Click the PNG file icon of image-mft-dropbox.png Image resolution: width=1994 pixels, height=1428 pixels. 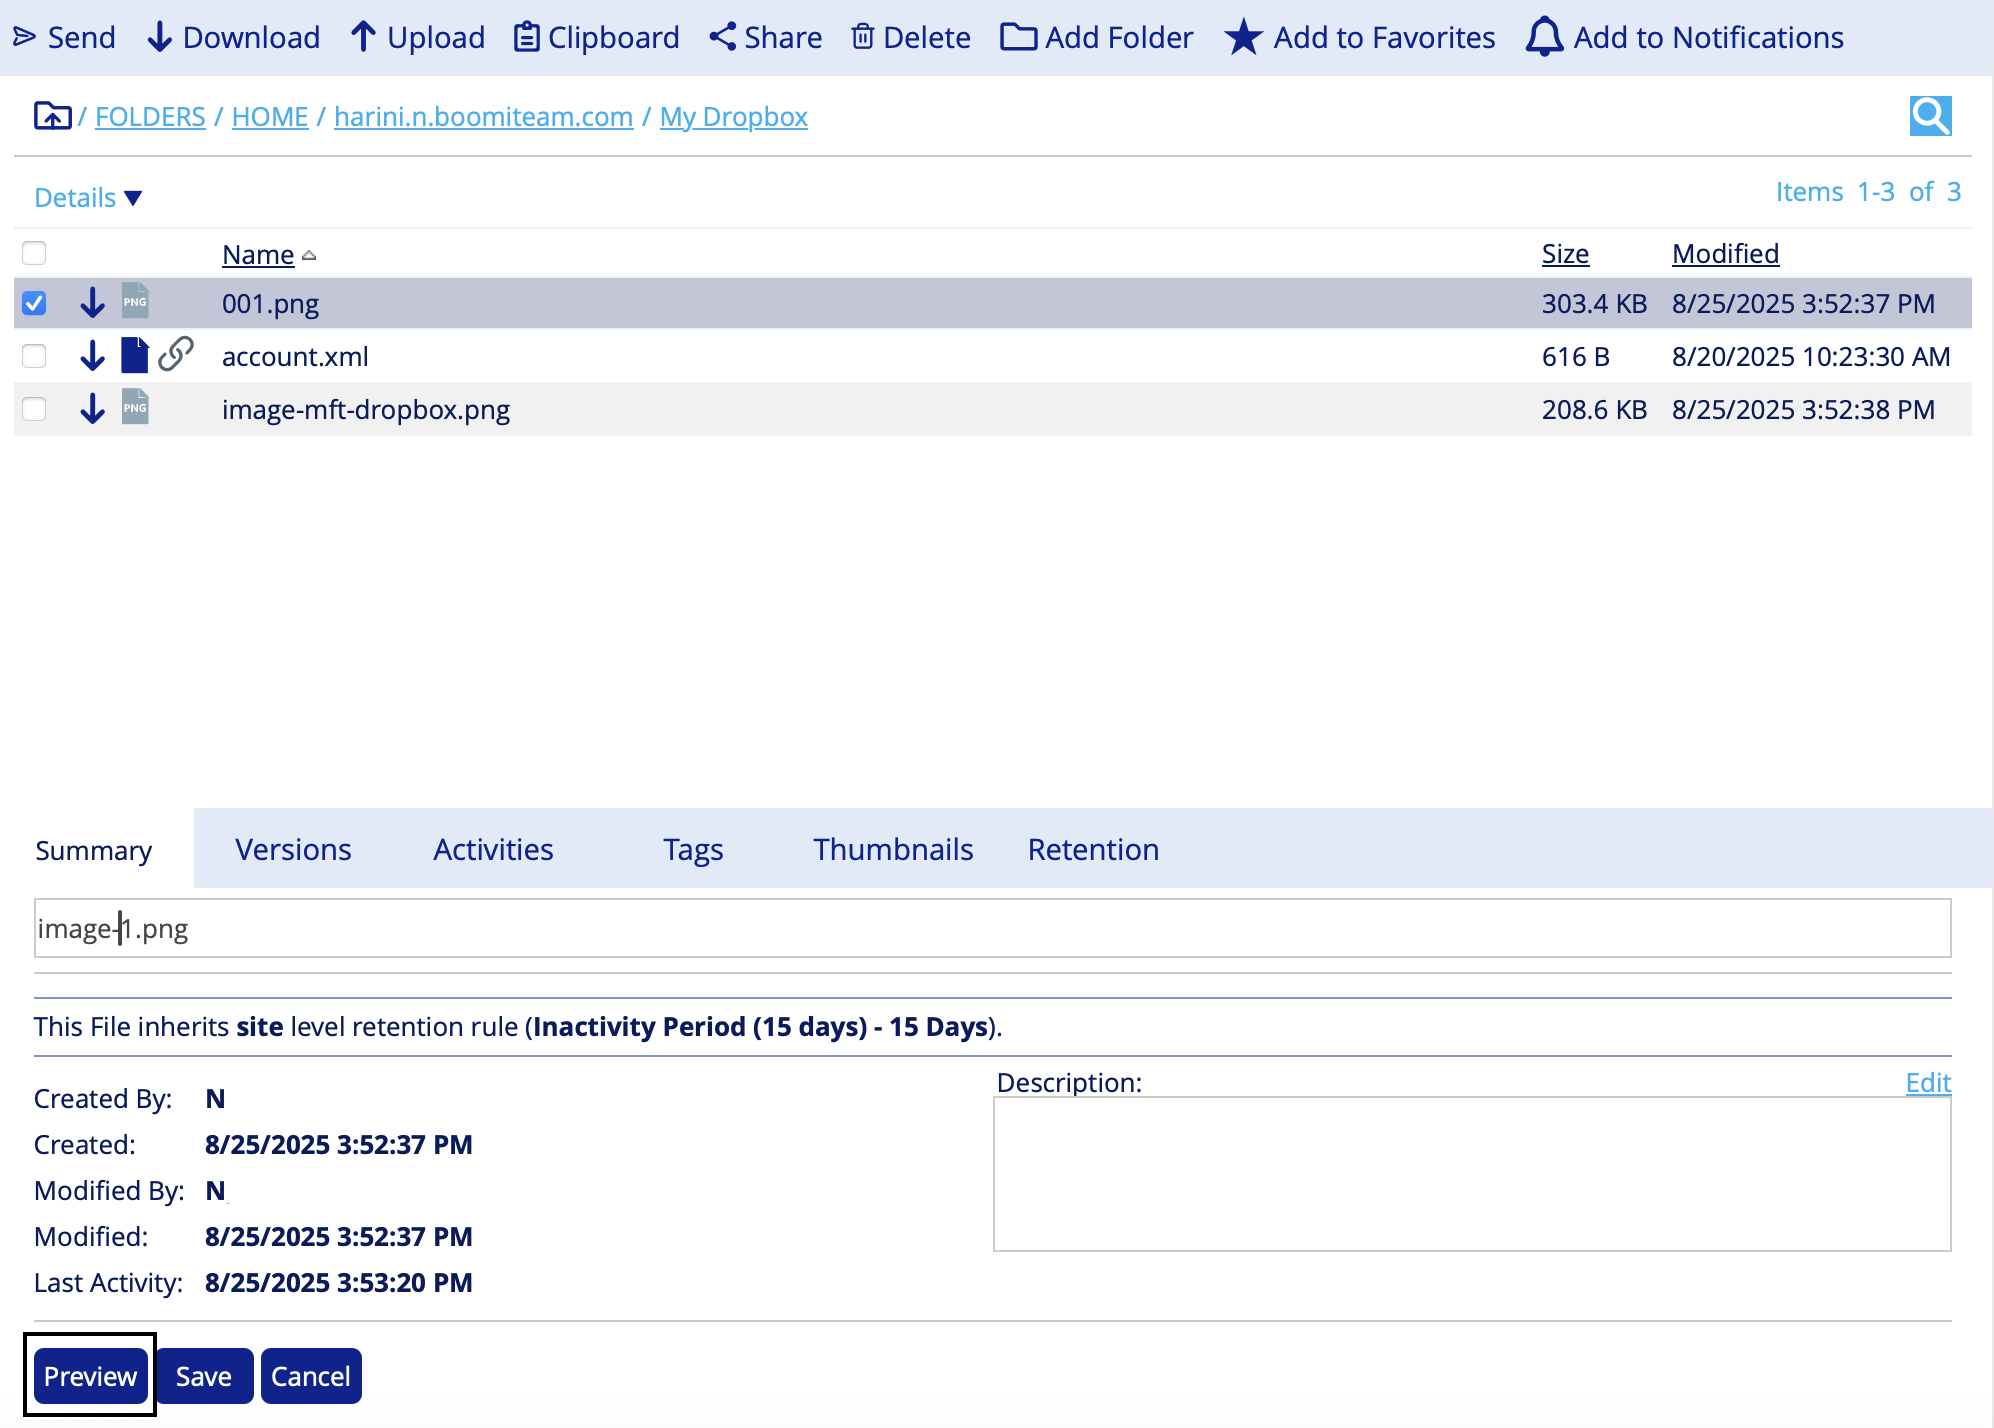click(x=135, y=407)
